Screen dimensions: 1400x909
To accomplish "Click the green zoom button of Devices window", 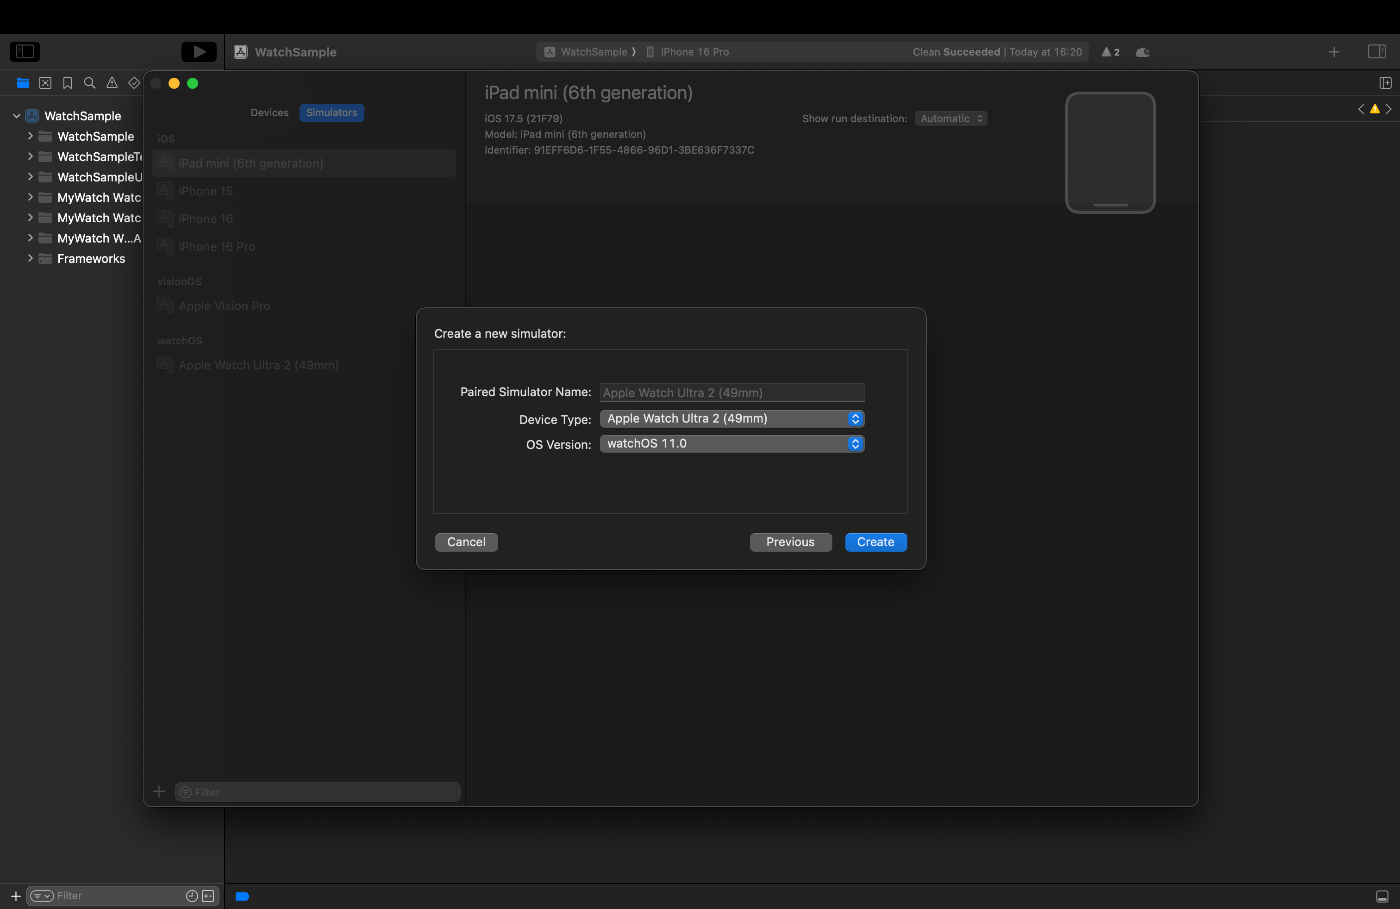I will point(193,83).
